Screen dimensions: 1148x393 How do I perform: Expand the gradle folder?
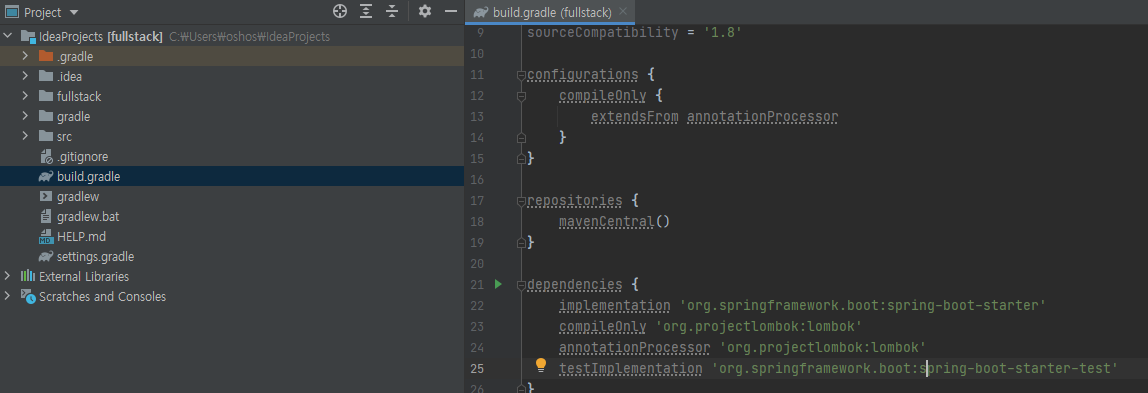[25, 116]
